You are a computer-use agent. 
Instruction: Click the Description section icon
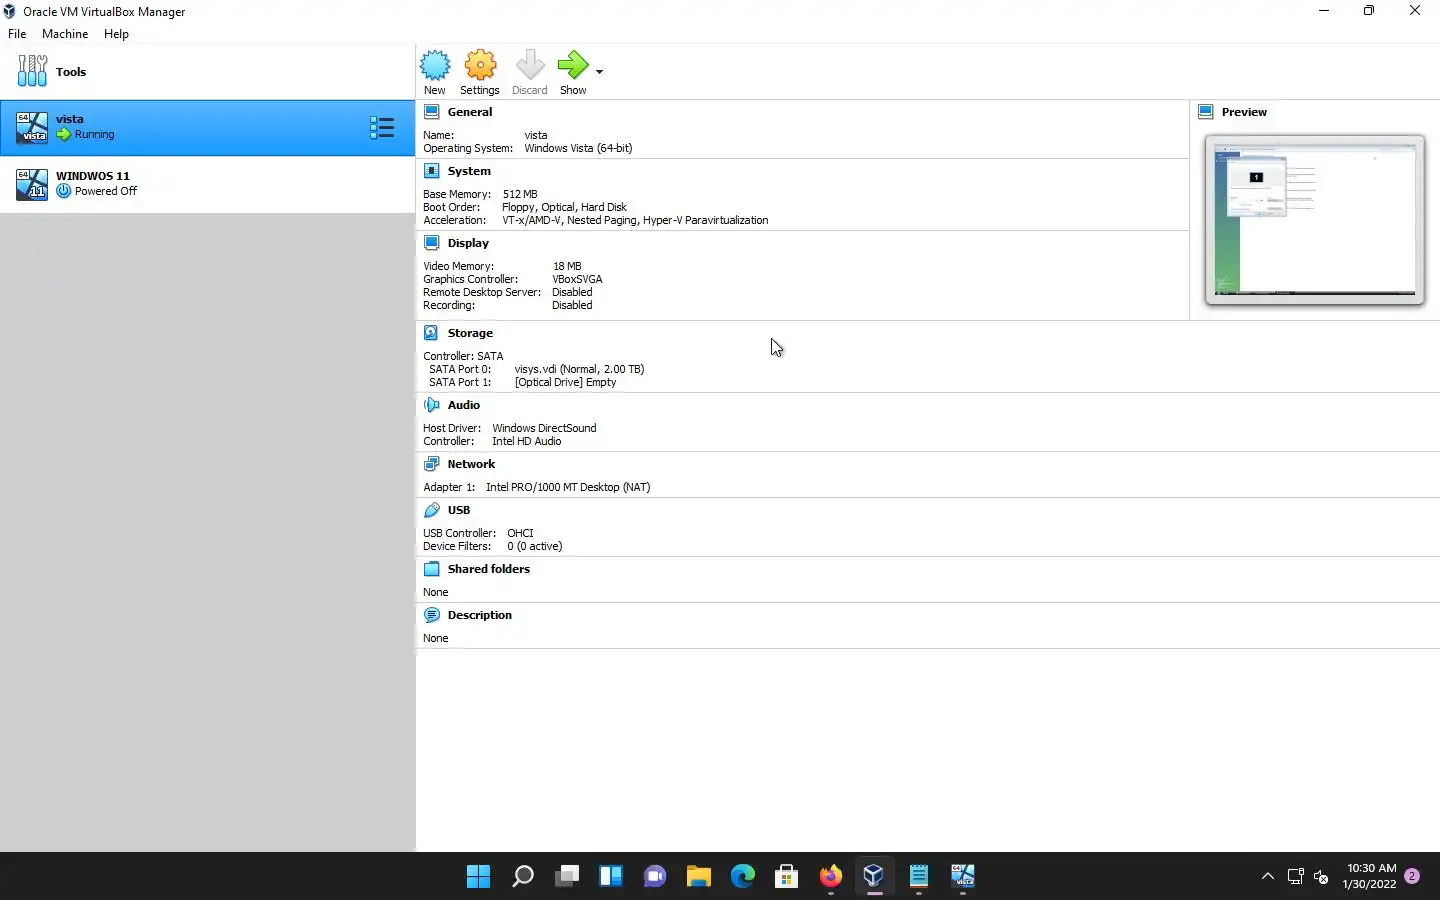pos(432,615)
